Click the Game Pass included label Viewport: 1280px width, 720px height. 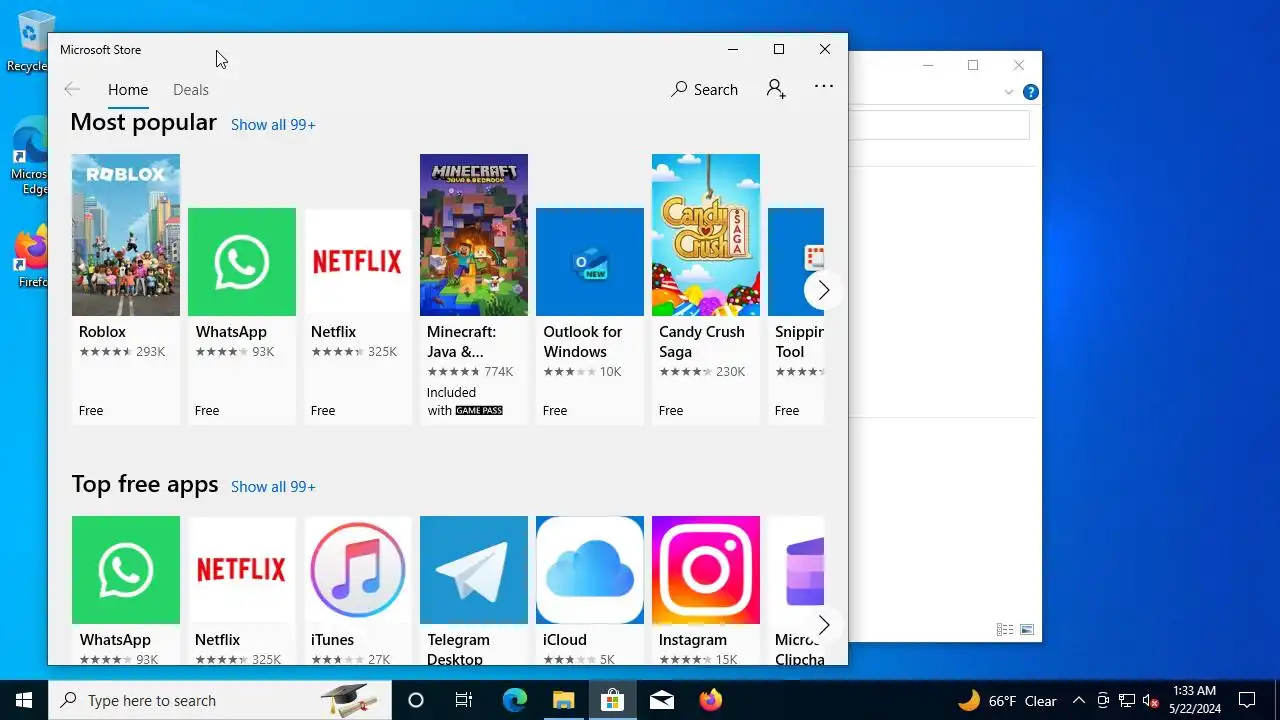pos(465,402)
